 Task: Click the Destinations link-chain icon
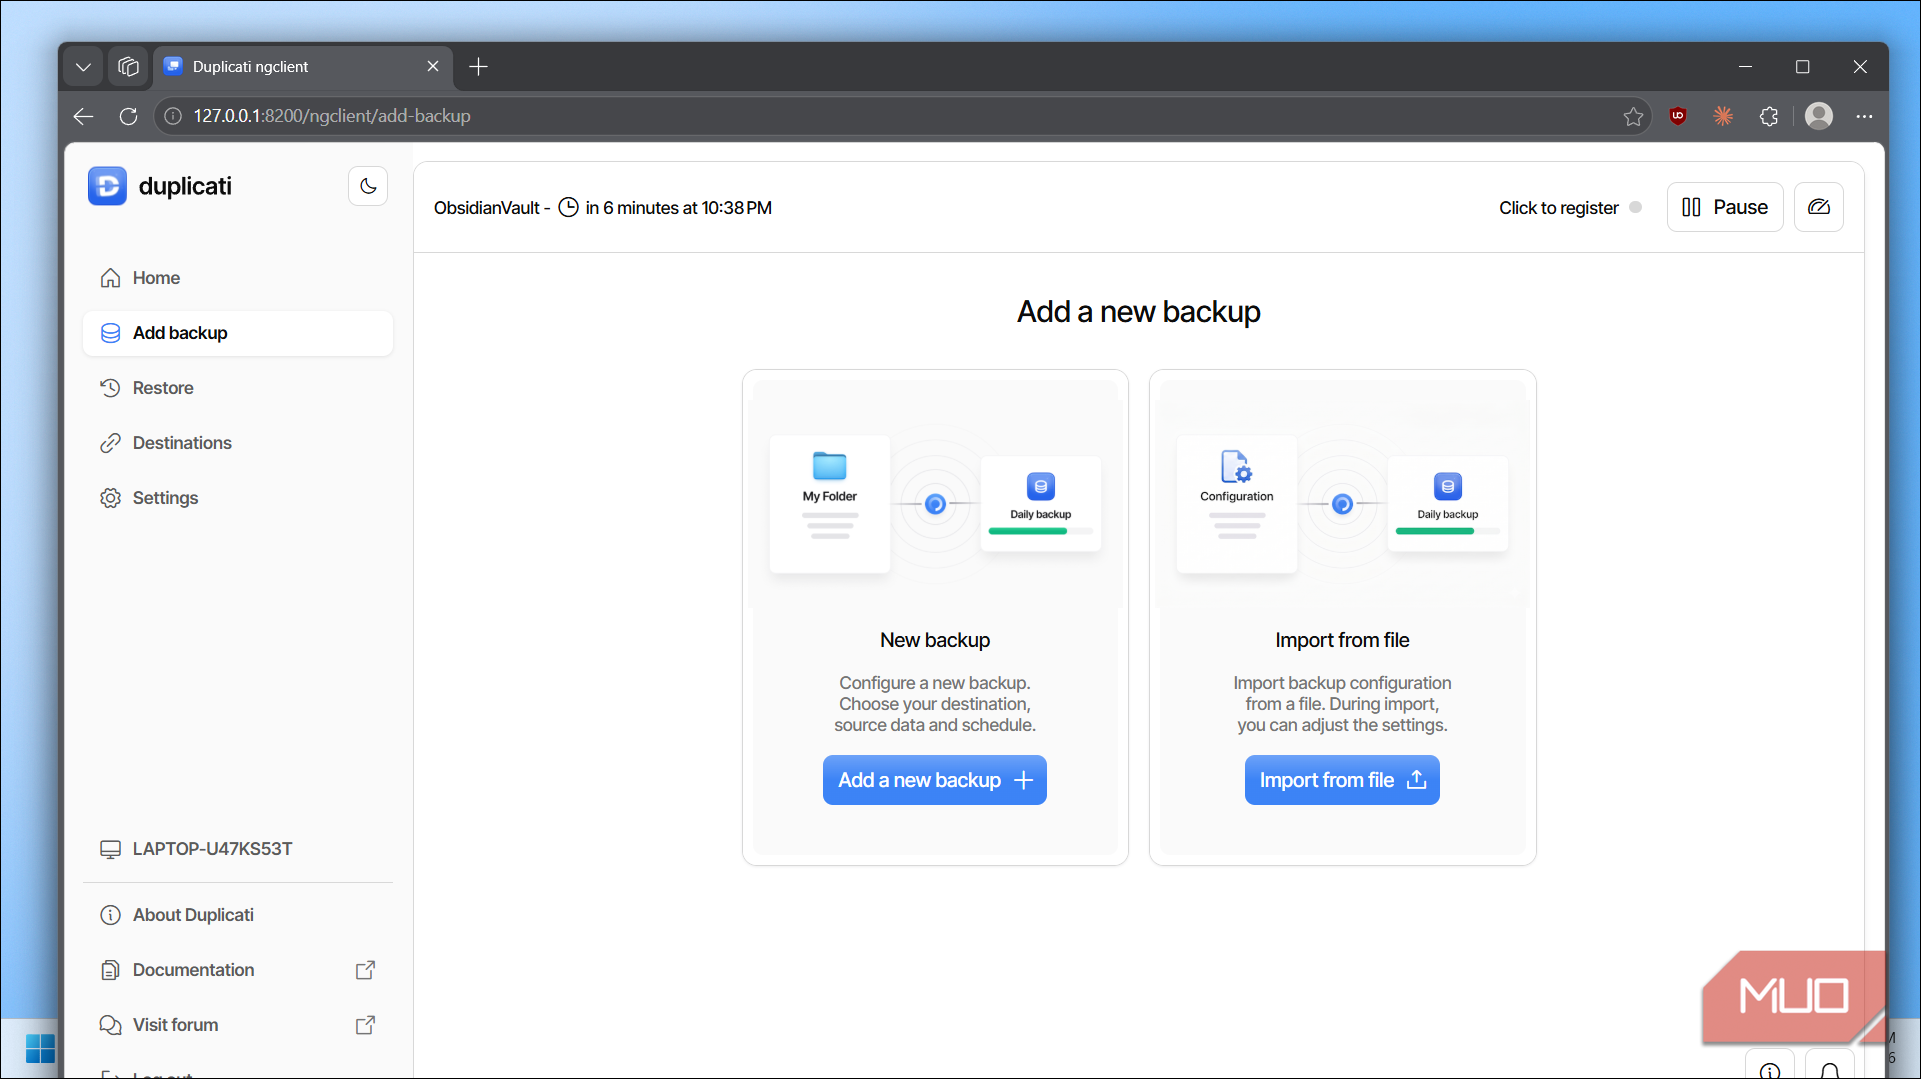point(110,443)
